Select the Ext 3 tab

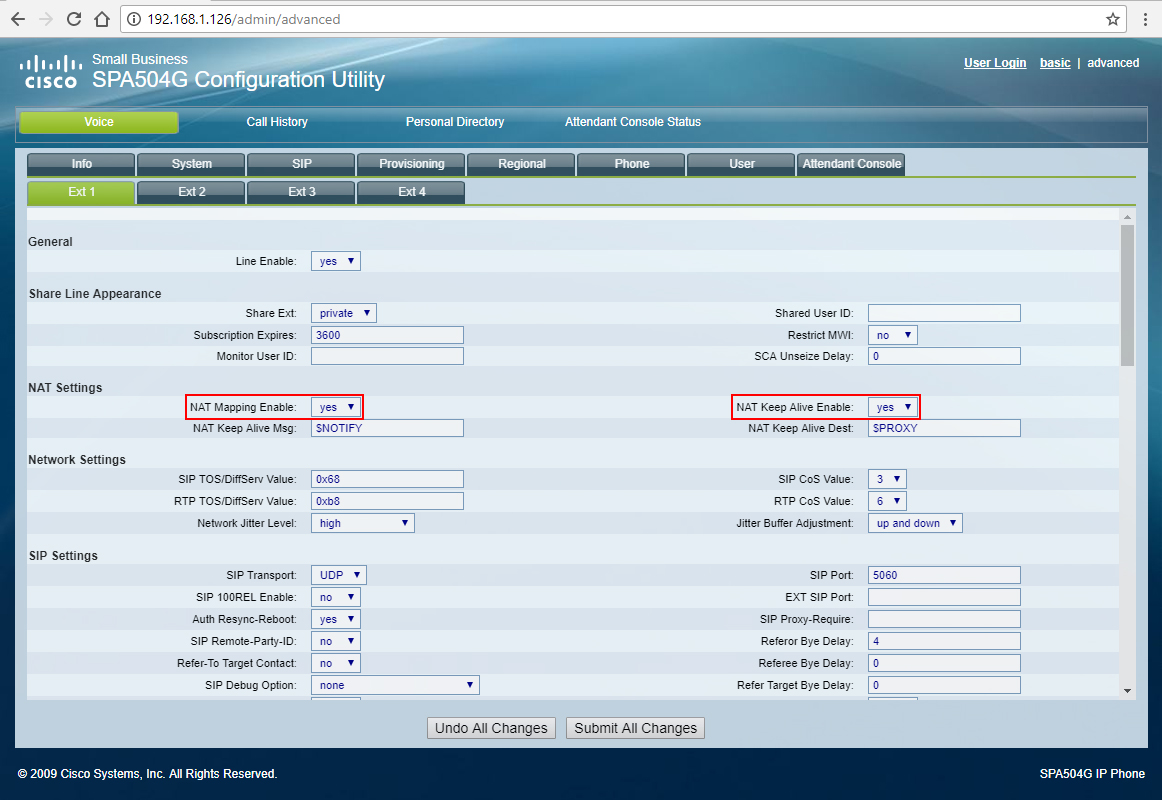tap(302, 192)
